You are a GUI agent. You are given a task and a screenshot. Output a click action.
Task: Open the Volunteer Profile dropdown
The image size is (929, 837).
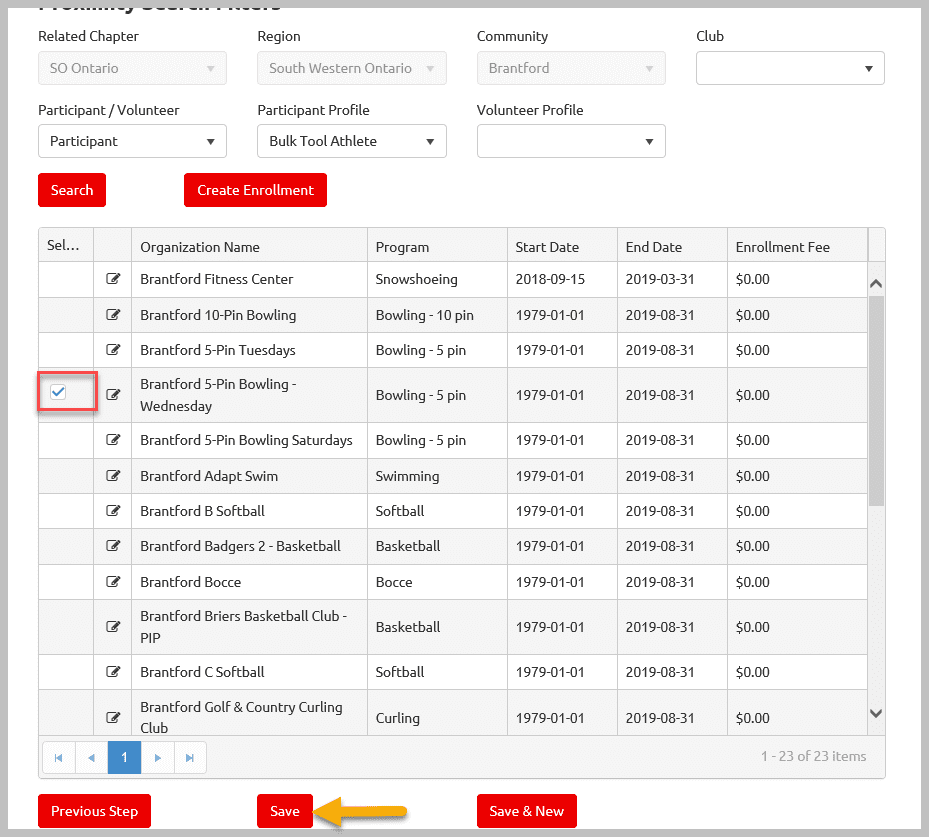click(571, 141)
